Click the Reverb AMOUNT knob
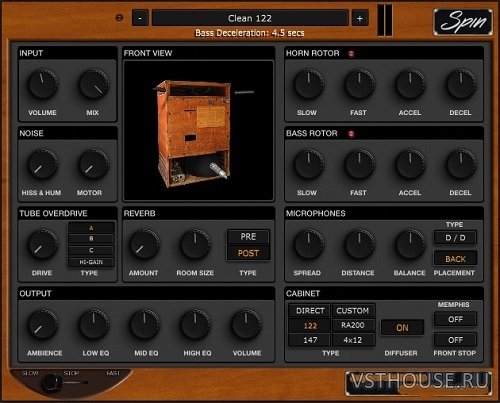The width and height of the screenshot is (500, 403). [144, 244]
